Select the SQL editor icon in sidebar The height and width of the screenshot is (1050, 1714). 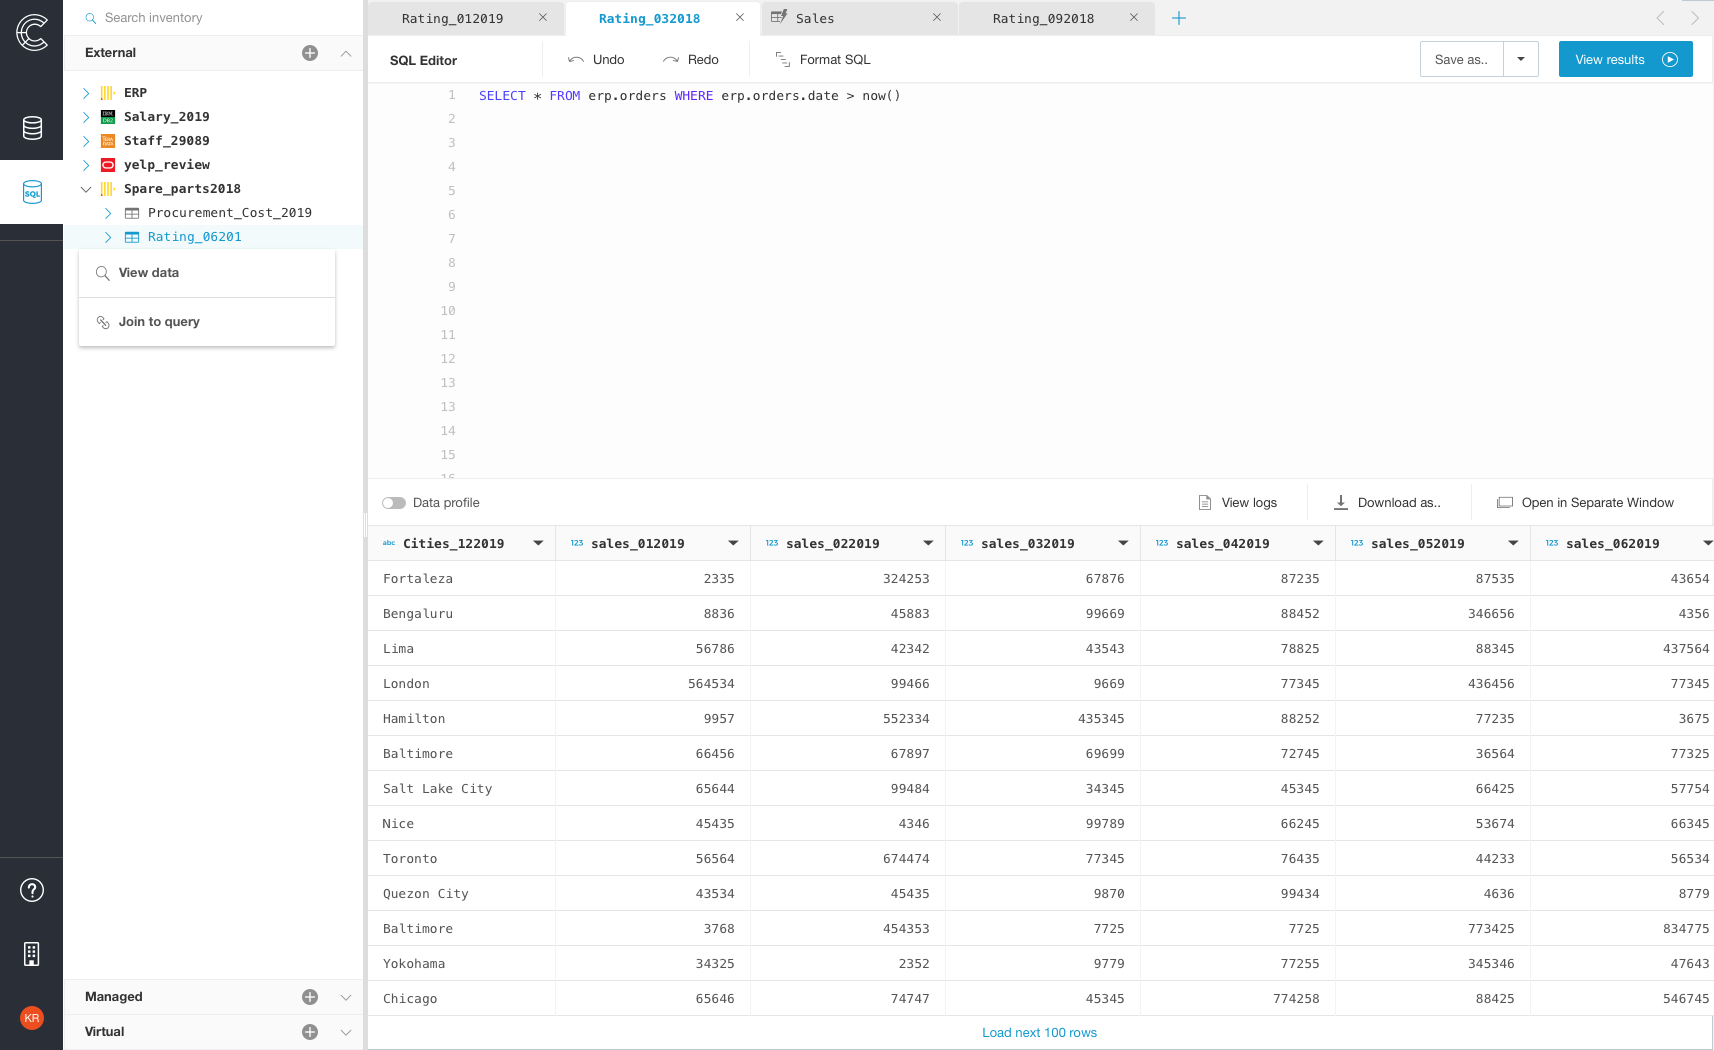[32, 192]
